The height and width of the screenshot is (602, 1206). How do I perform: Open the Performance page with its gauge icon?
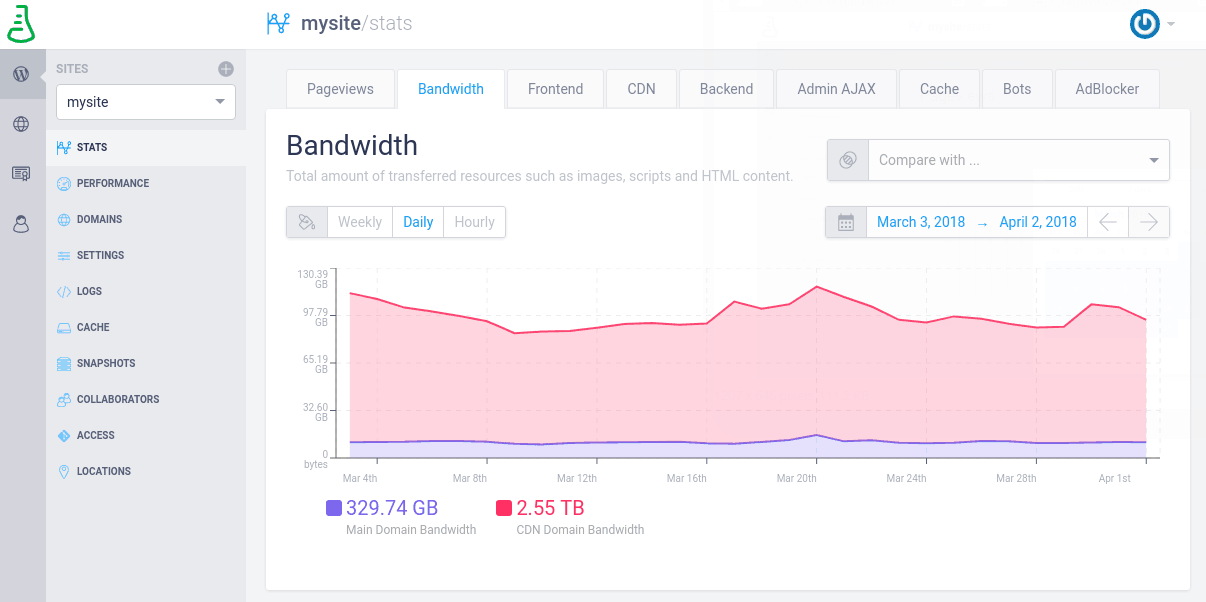click(110, 183)
